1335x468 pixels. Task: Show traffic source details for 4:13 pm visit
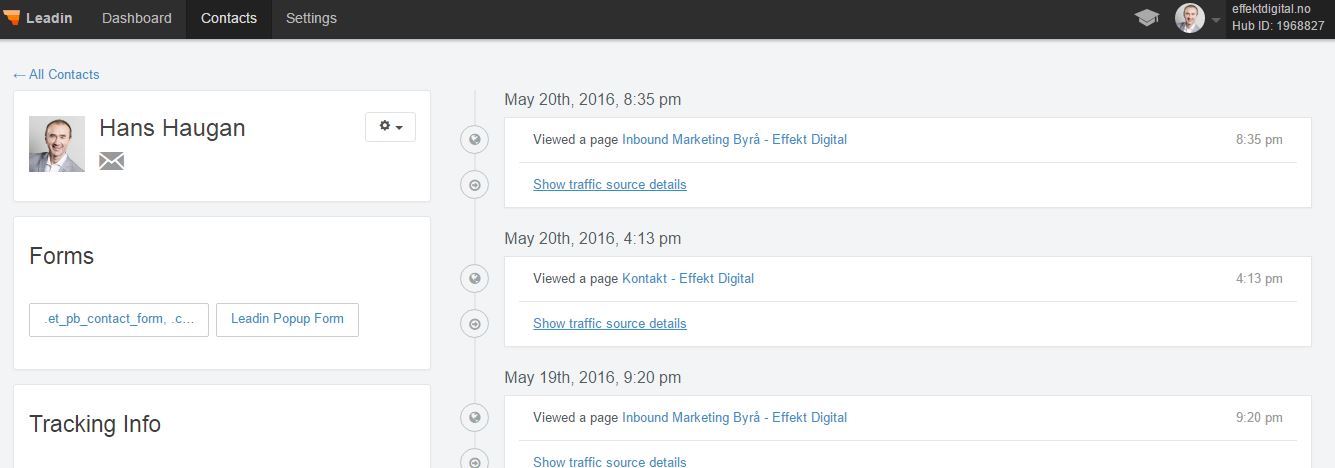tap(610, 323)
